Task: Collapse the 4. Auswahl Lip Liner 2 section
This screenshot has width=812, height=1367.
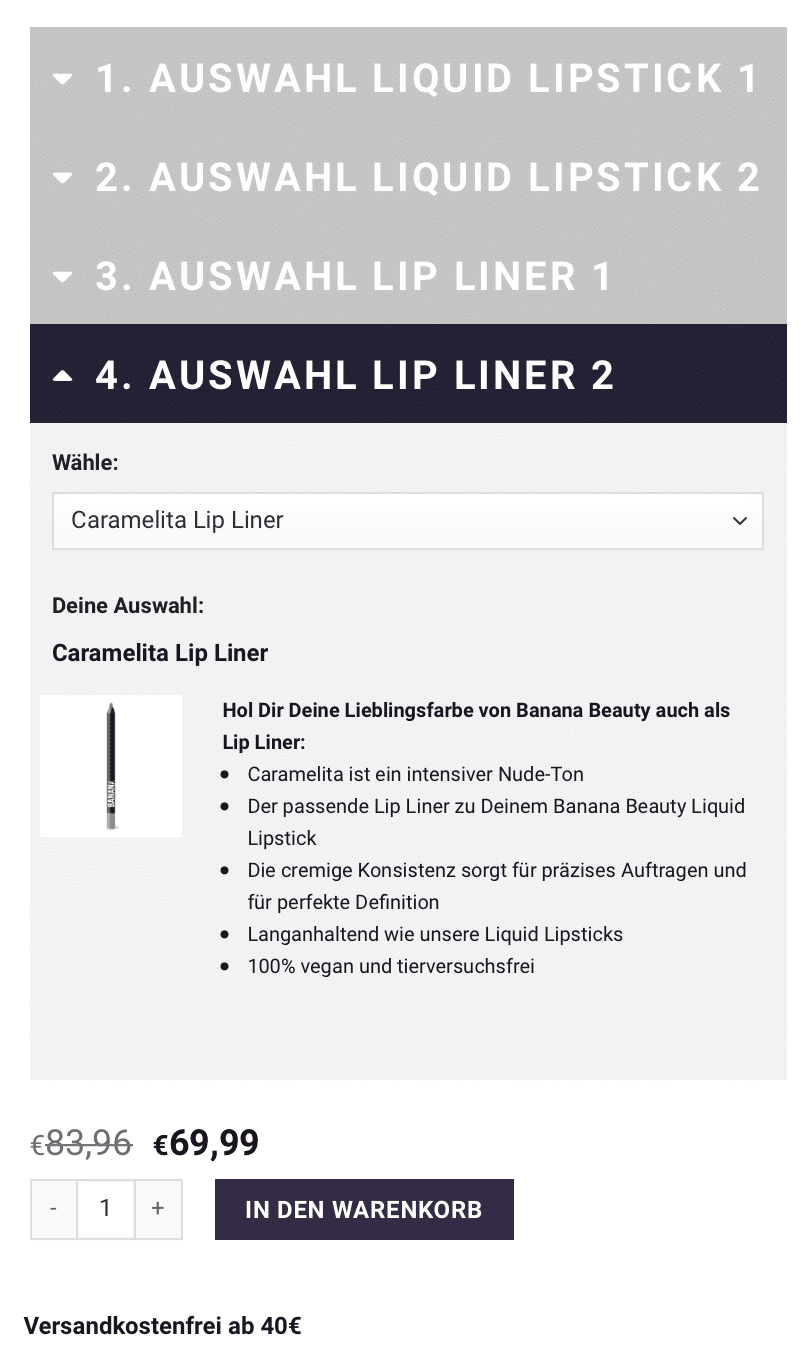Action: tap(408, 374)
